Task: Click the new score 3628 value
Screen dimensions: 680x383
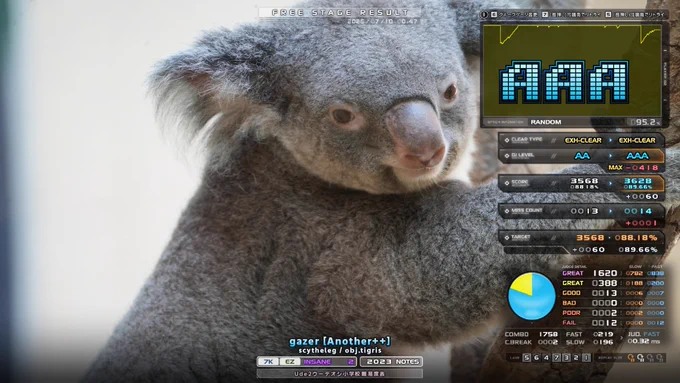Action: pos(638,181)
